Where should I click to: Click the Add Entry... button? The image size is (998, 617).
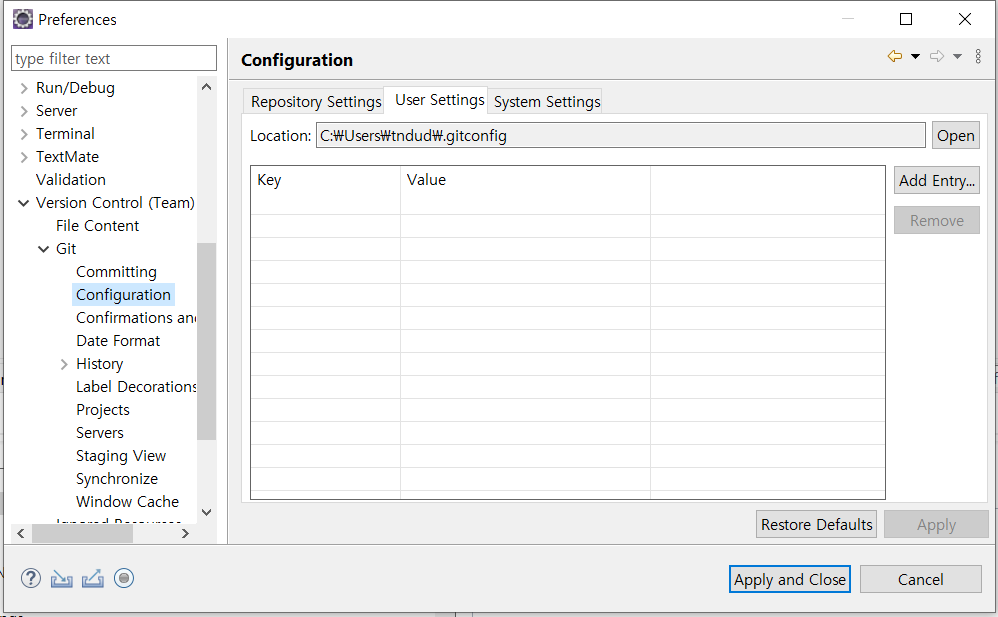pyautogui.click(x=936, y=181)
